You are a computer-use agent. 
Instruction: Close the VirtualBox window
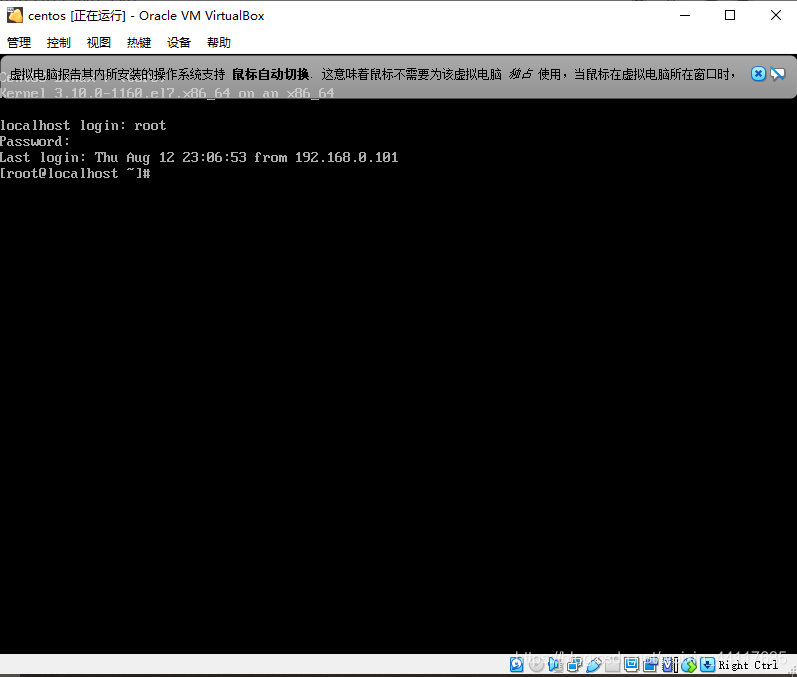pyautogui.click(x=776, y=15)
